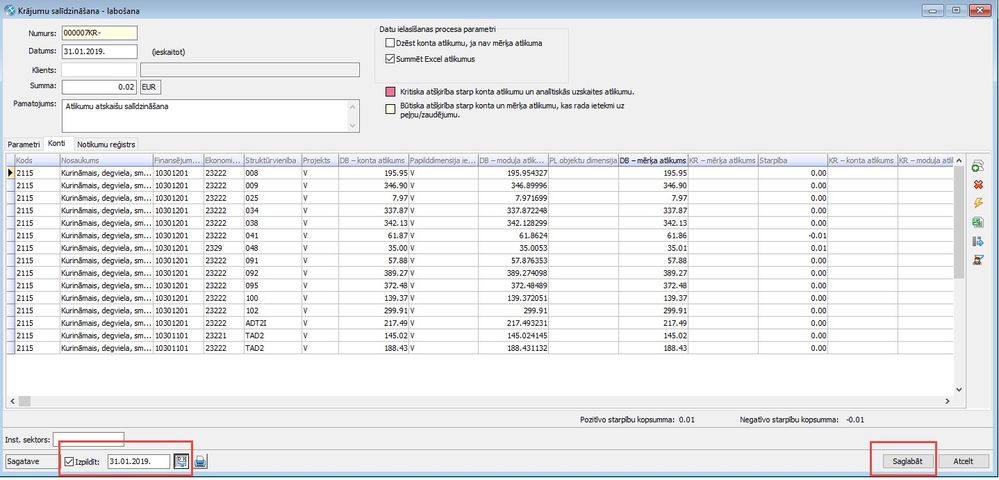Click the '(ieskaitot)' label next to Datums
This screenshot has width=999, height=480.
(169, 52)
